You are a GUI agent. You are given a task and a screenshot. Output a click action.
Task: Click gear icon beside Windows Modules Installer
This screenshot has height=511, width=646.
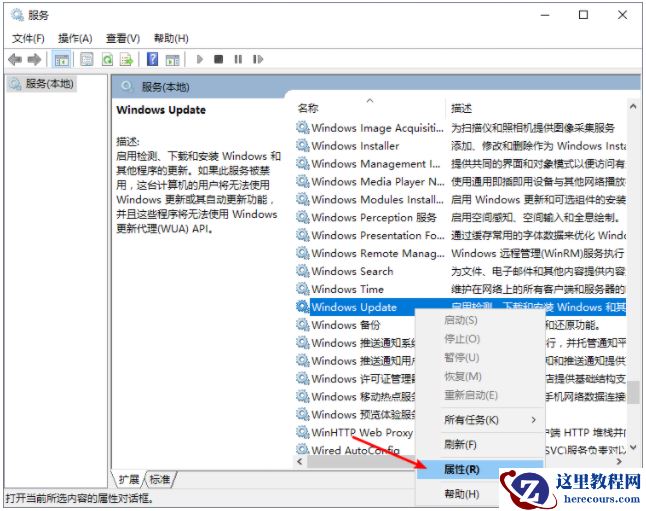point(303,199)
